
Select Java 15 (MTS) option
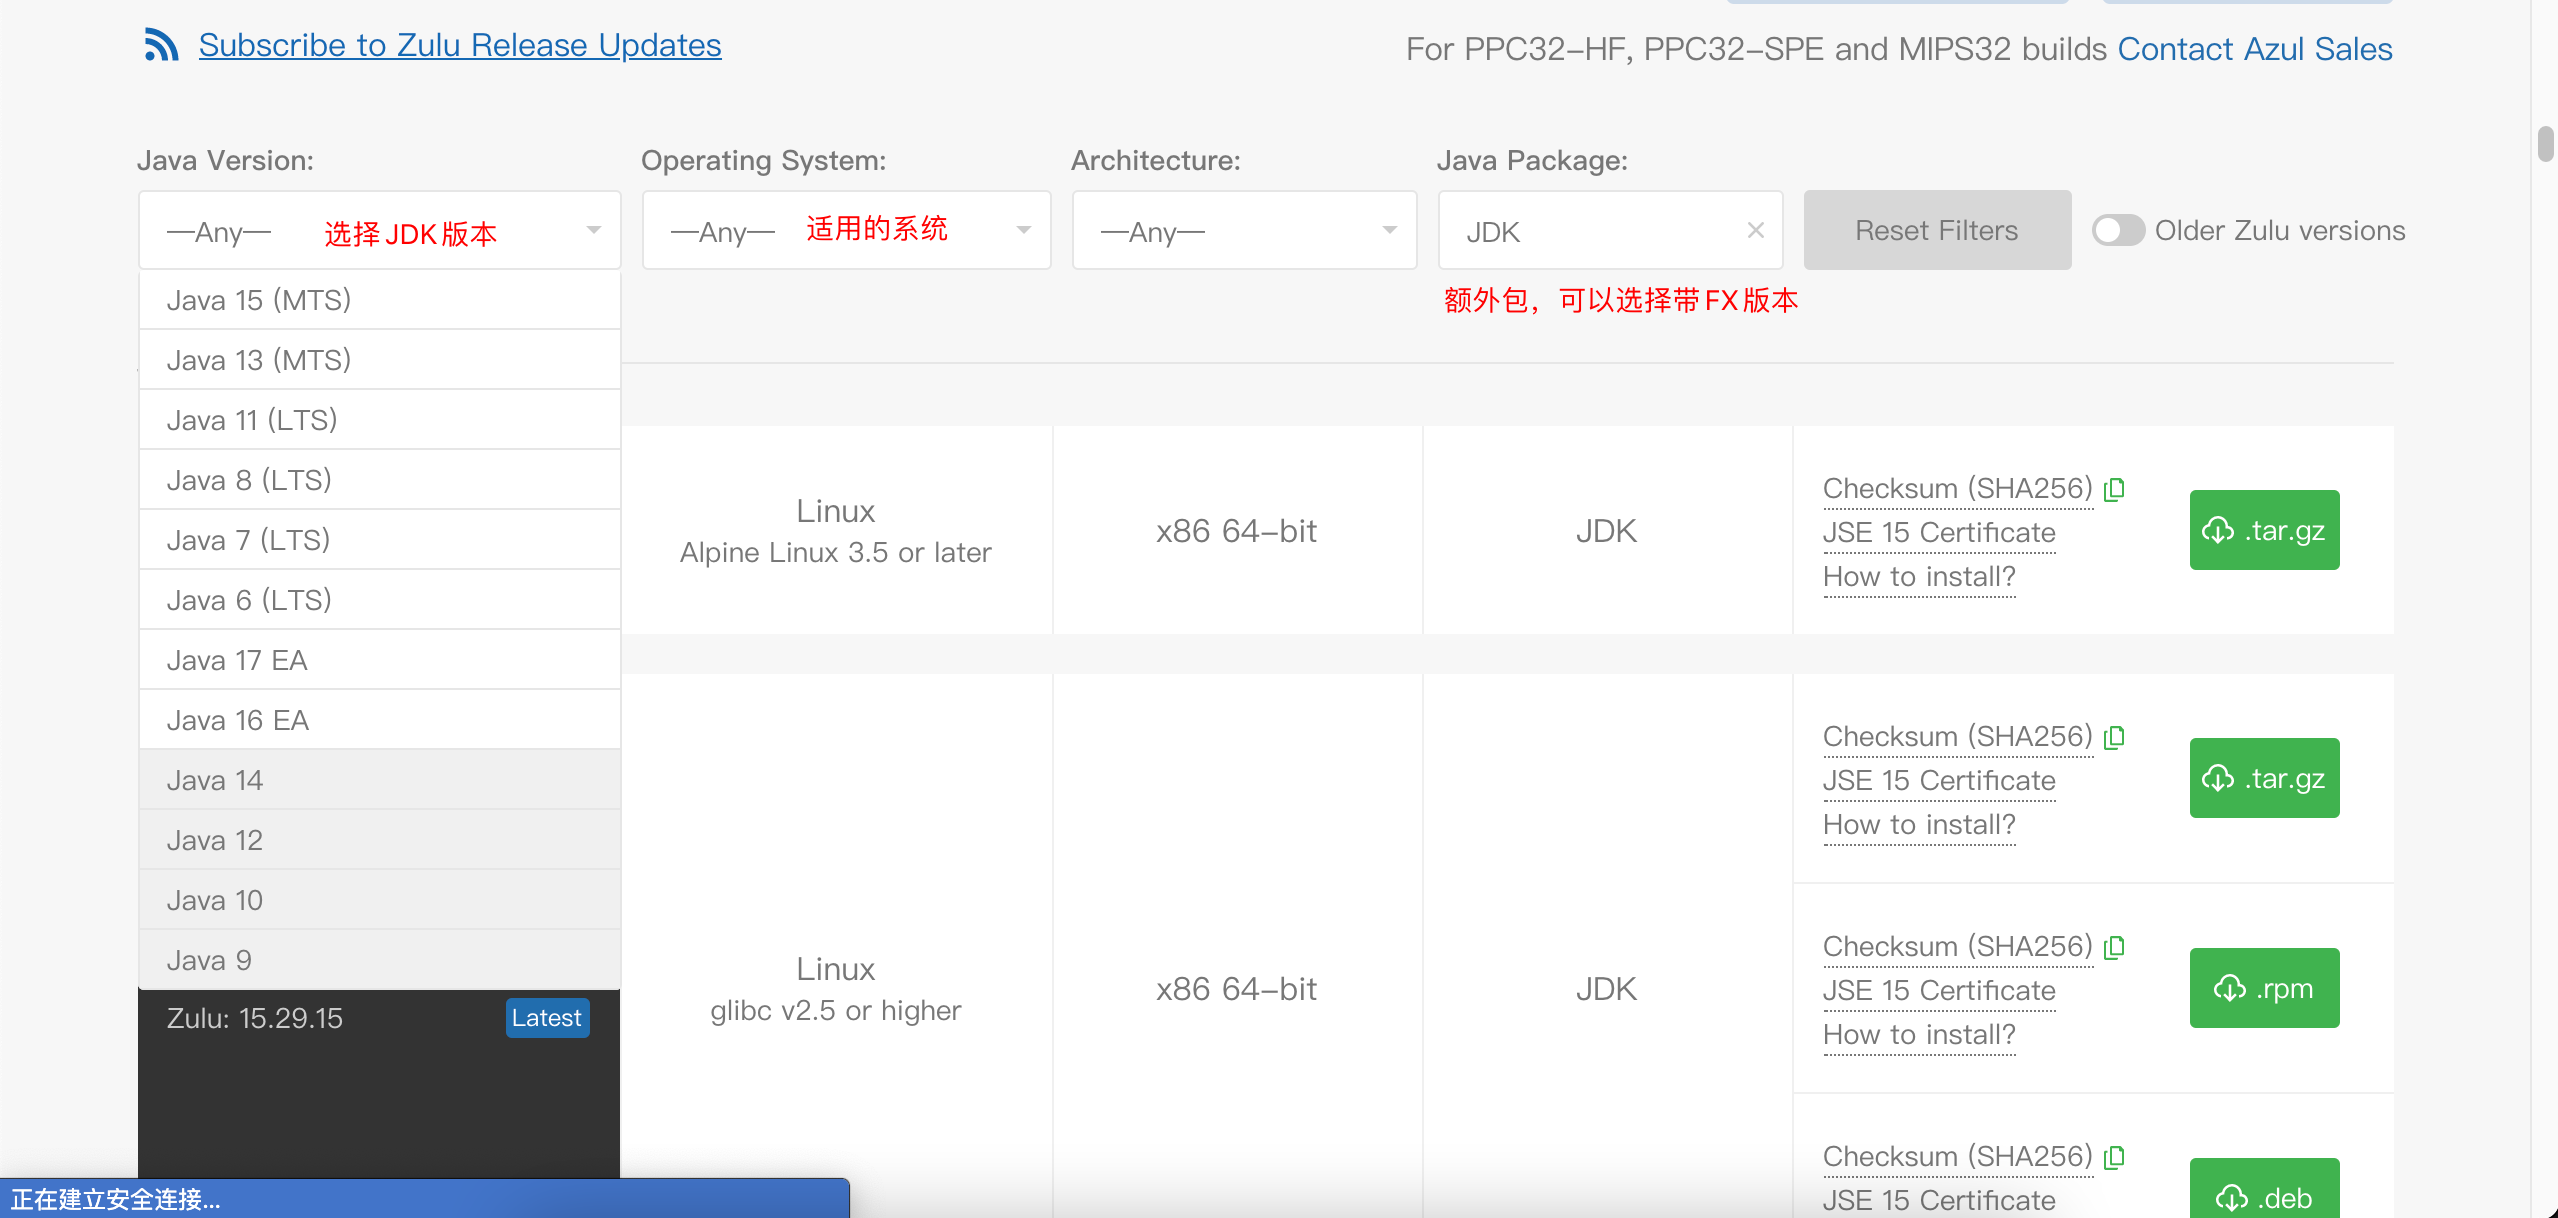(x=380, y=300)
